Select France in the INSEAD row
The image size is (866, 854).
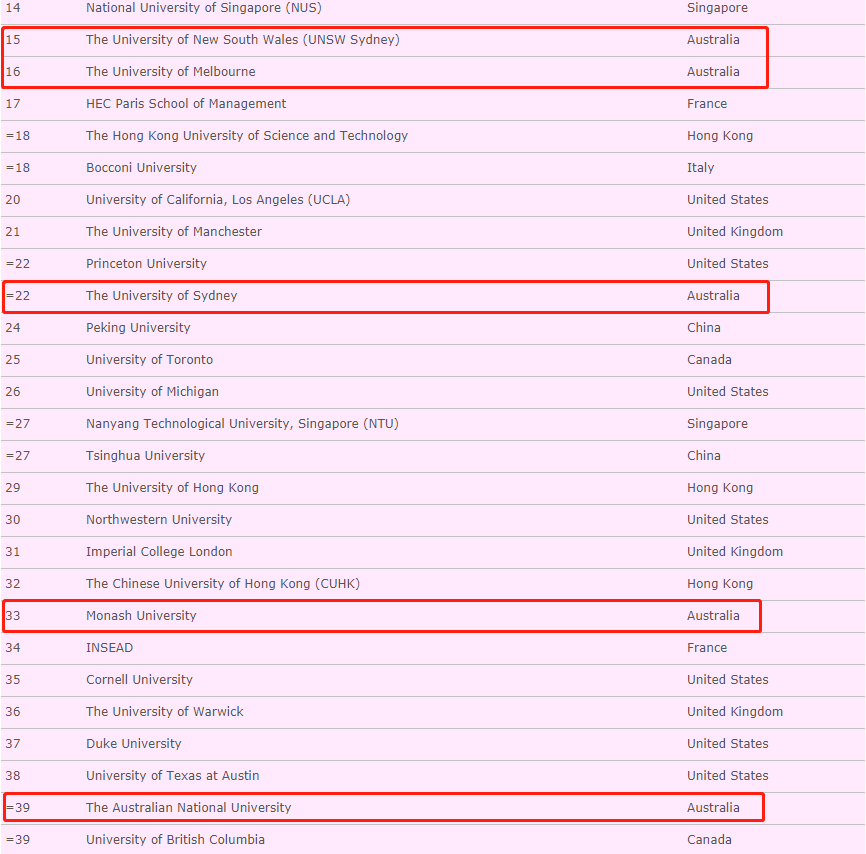tap(707, 648)
